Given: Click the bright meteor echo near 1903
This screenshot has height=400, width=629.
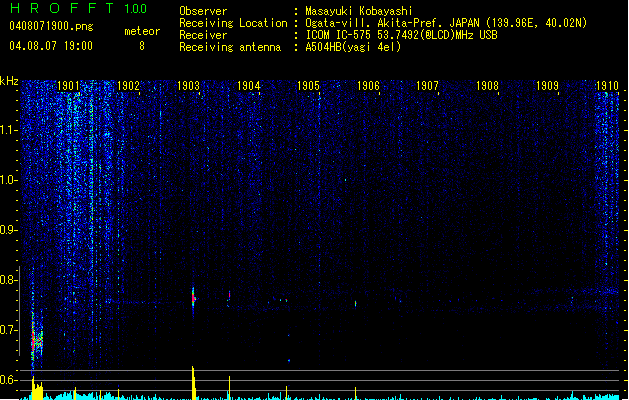Looking at the screenshot, I should pos(193,297).
